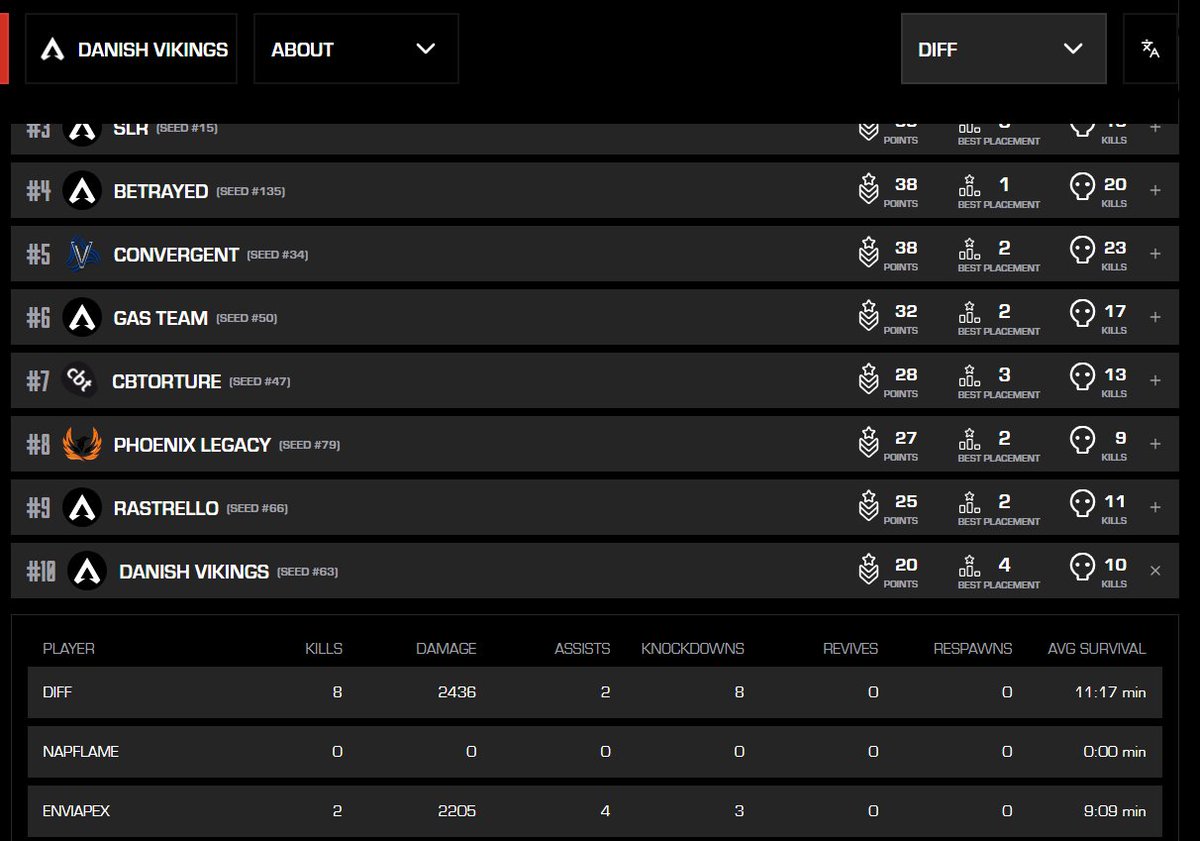Select the PHOENIX LEGACY team name
Viewport: 1200px width, 841px height.
(192, 445)
